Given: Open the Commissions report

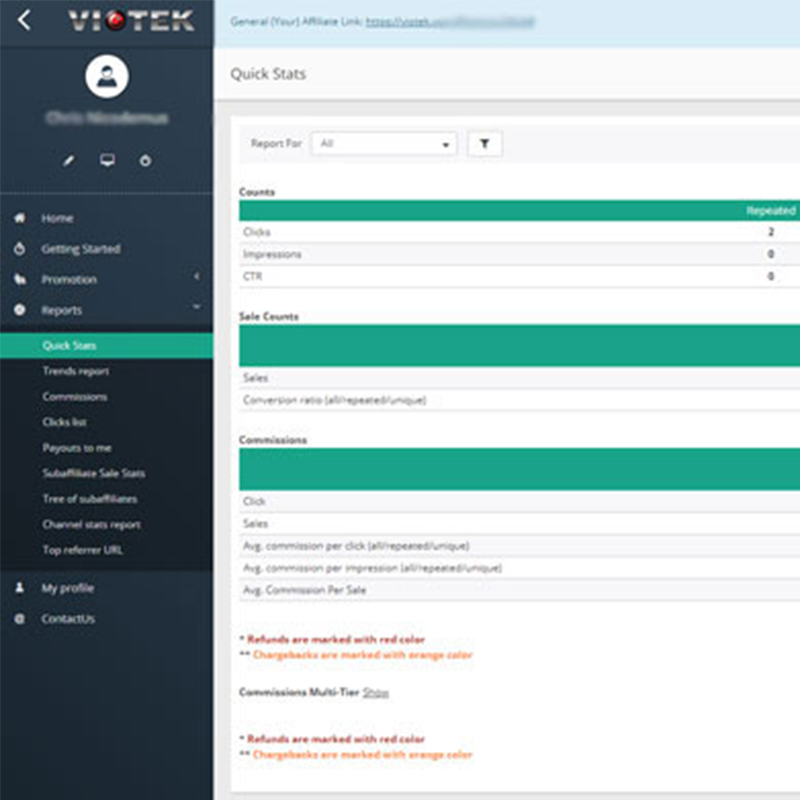Looking at the screenshot, I should point(75,397).
